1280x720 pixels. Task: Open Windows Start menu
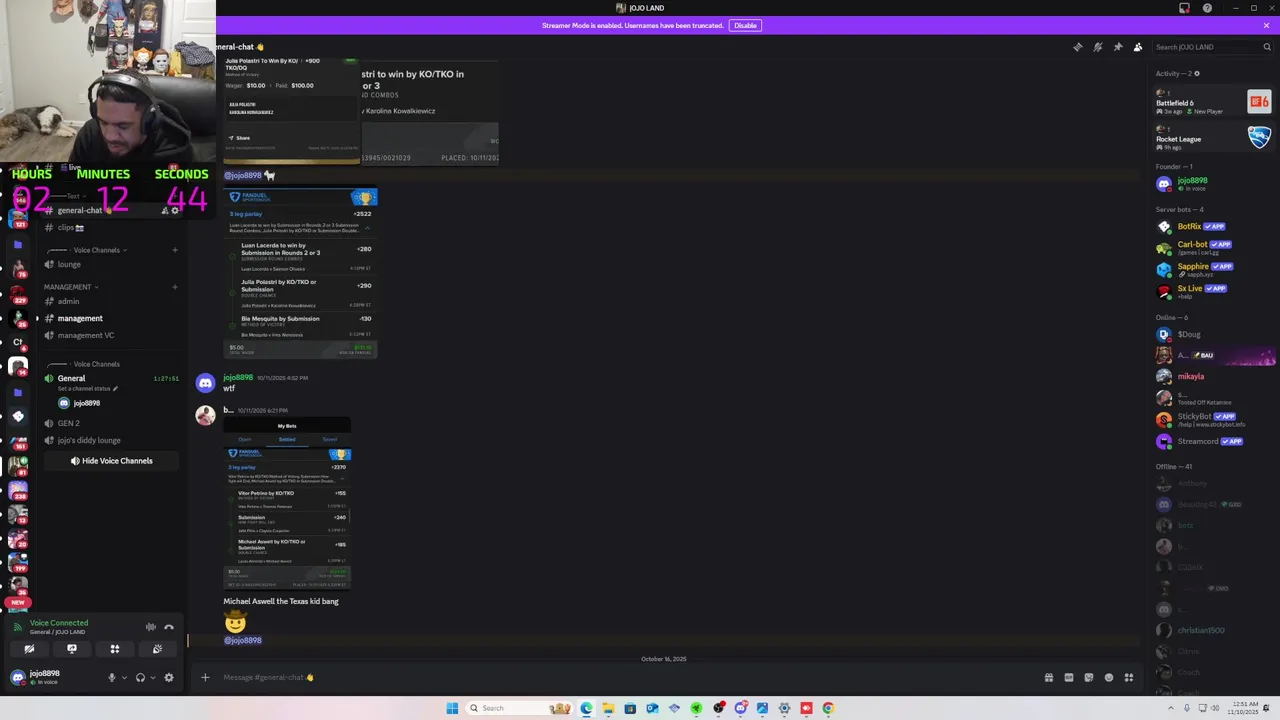coord(452,708)
